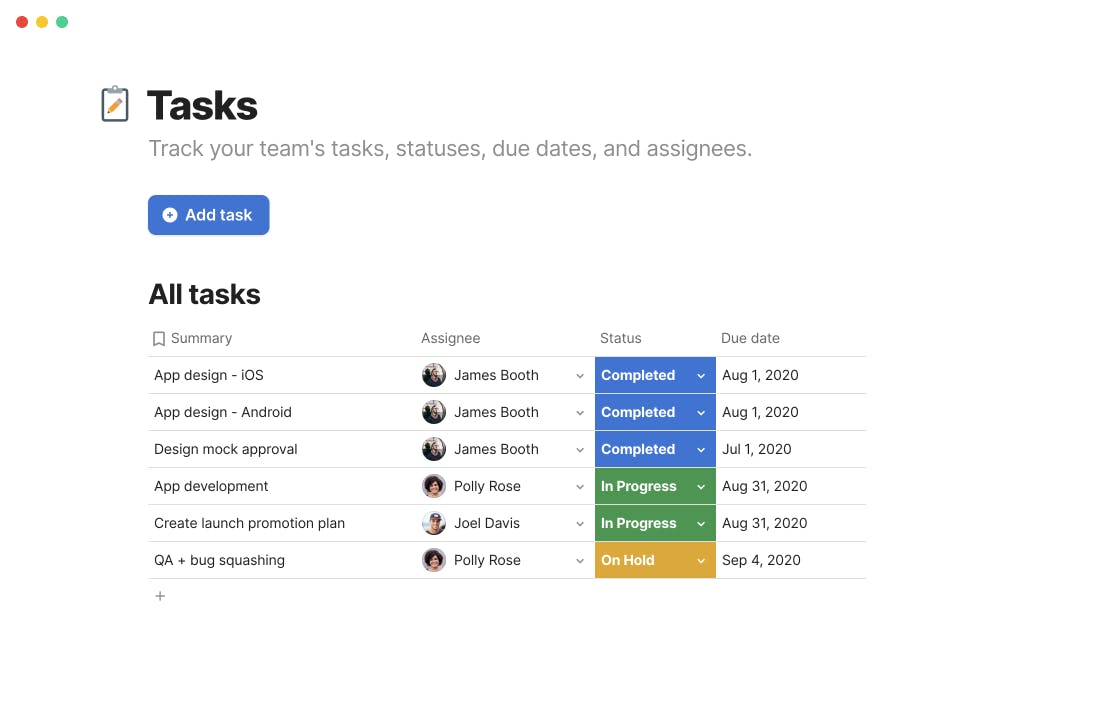Click the clipboard icon beside the Tasks title
This screenshot has width=1096, height=720.
pyautogui.click(x=115, y=103)
